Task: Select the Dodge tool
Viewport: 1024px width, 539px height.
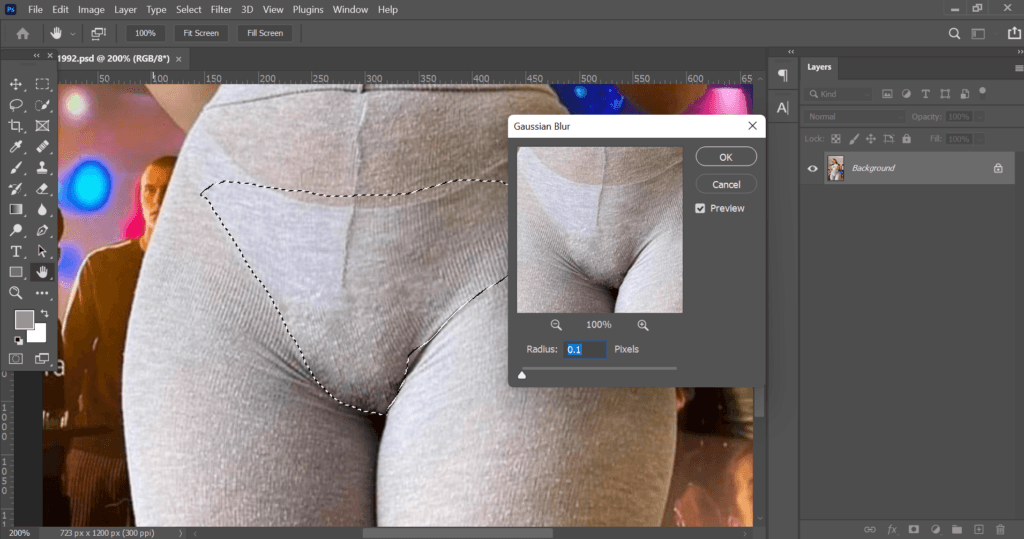Action: pyautogui.click(x=16, y=231)
